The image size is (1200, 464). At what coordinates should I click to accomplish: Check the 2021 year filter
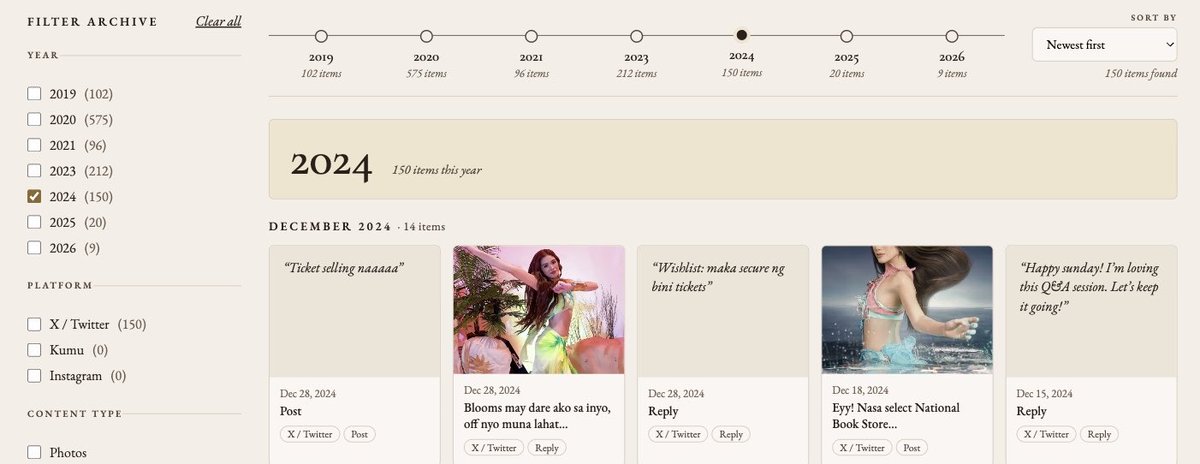click(34, 145)
